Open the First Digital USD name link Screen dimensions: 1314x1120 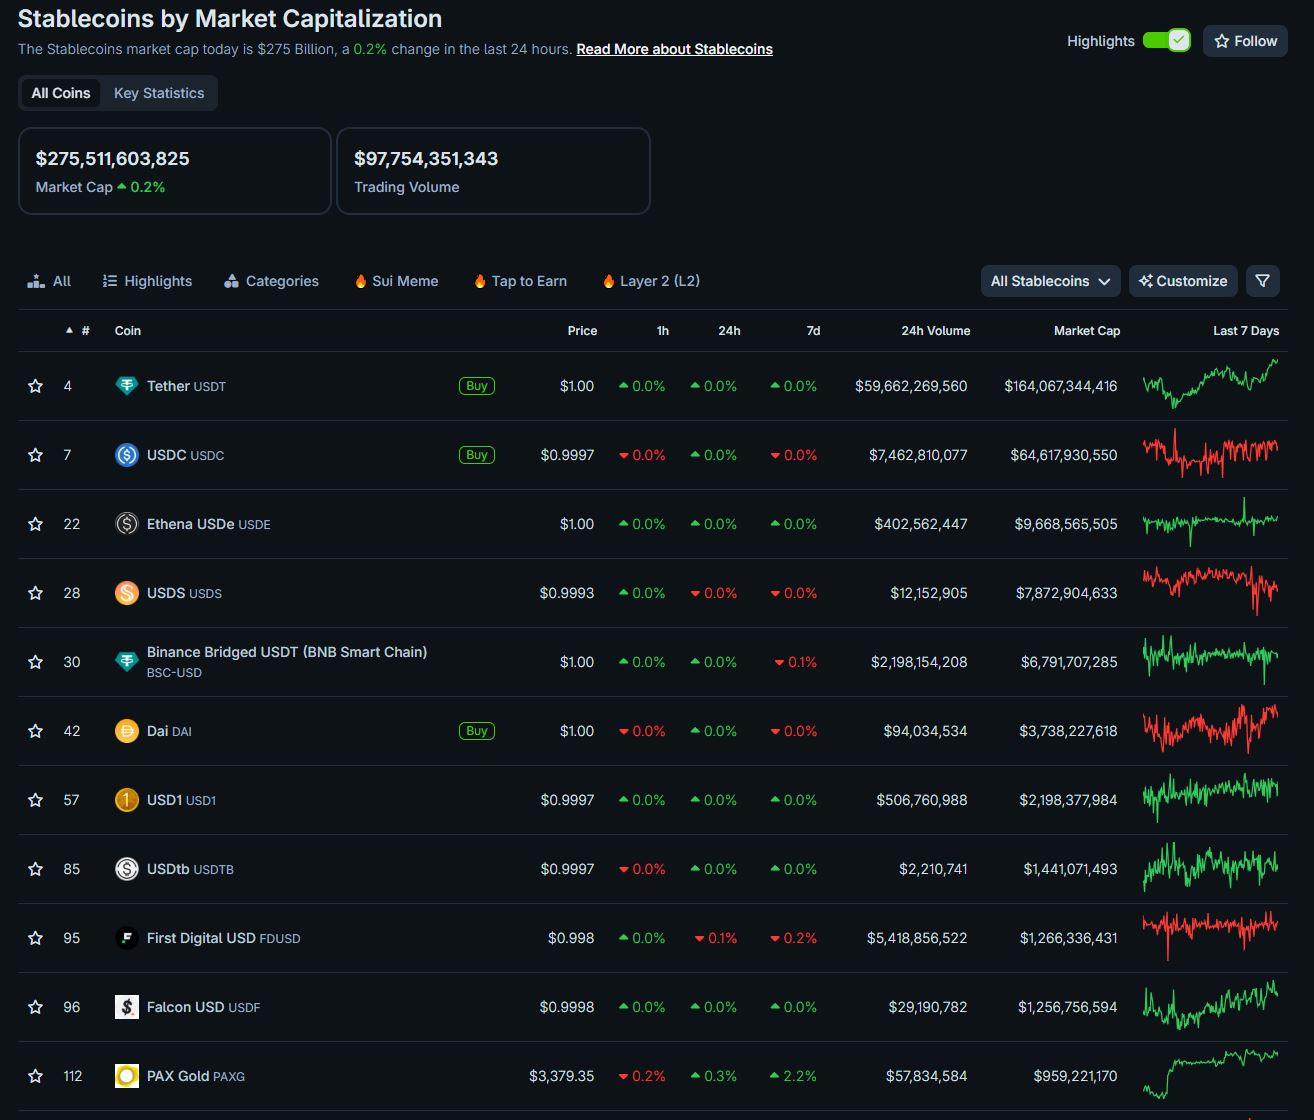[223, 938]
